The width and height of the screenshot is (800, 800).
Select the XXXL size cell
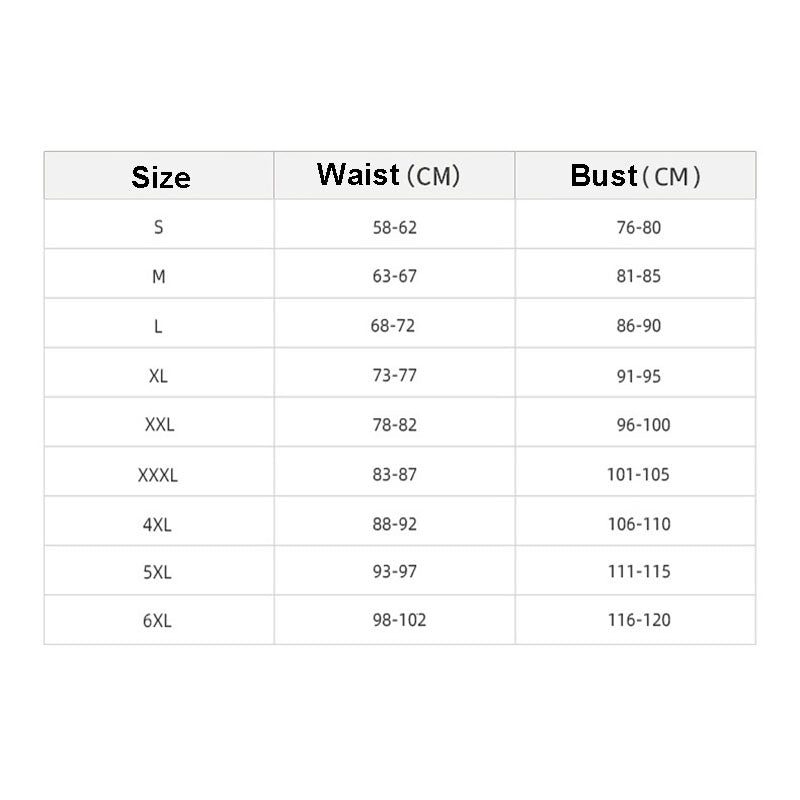click(x=158, y=475)
